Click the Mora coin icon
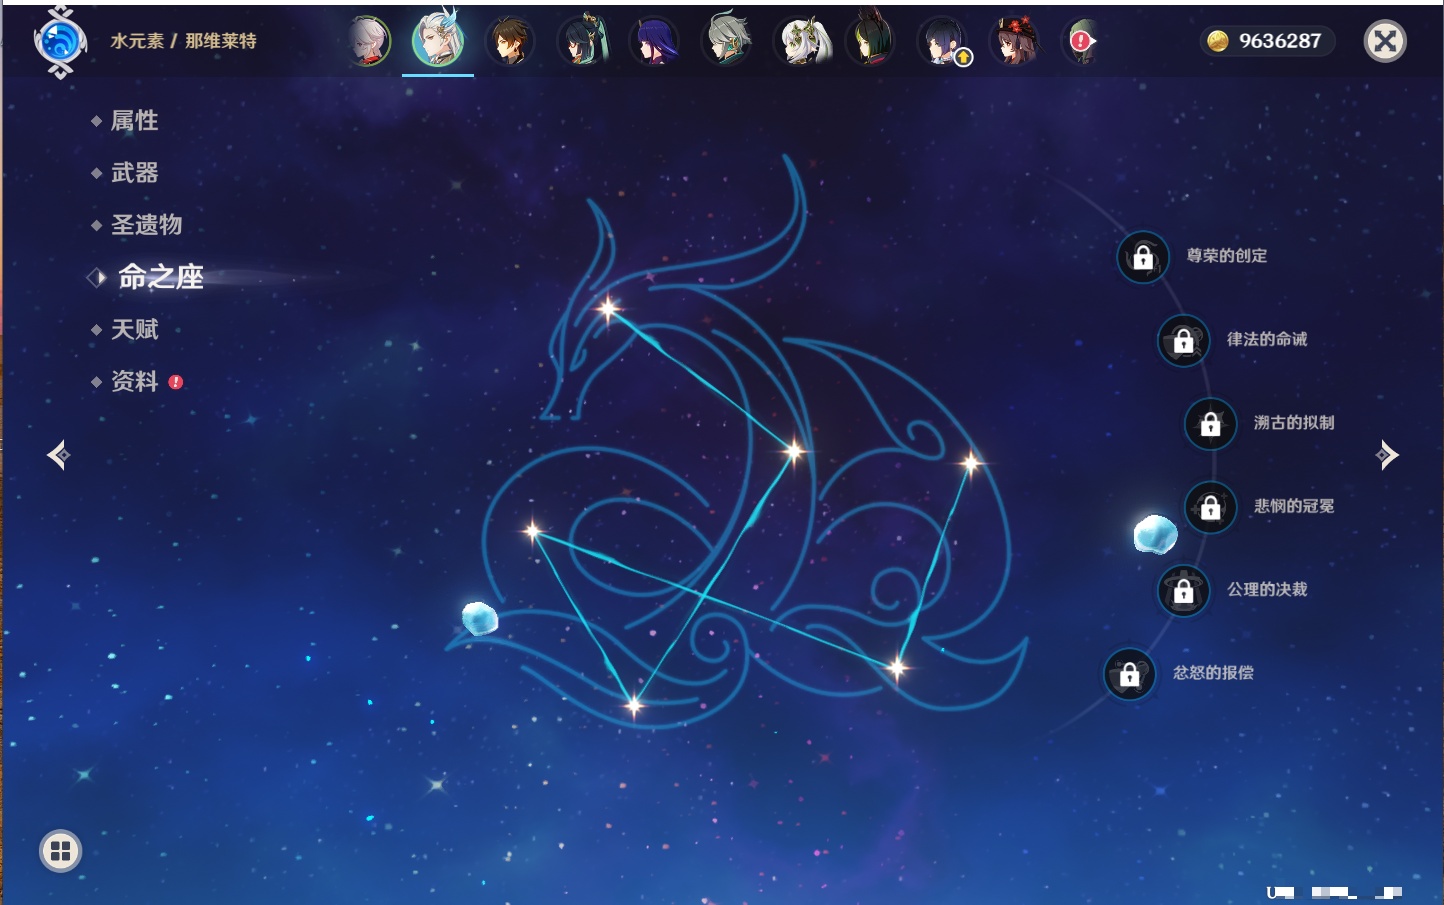This screenshot has width=1444, height=905. (x=1218, y=41)
